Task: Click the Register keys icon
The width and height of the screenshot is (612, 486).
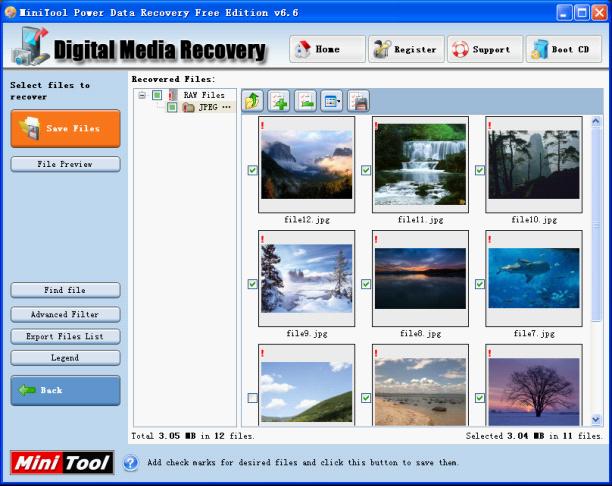Action: pyautogui.click(x=382, y=49)
